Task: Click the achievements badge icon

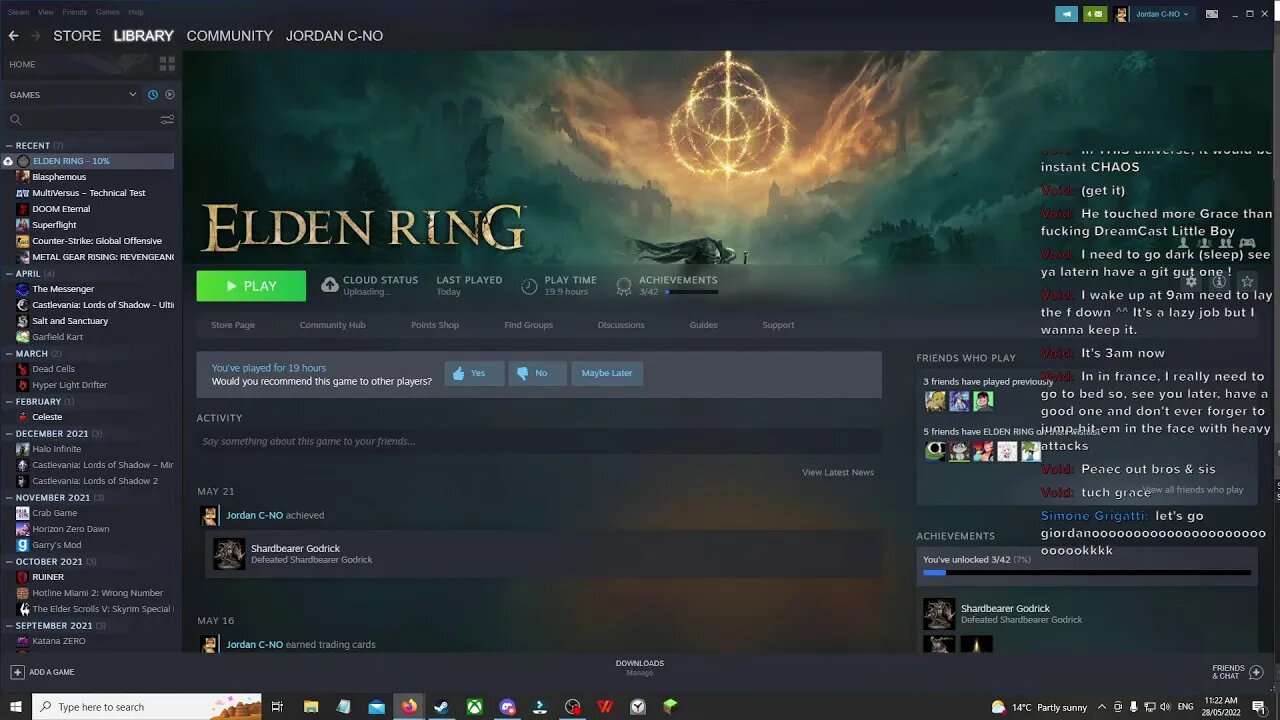Action: pyautogui.click(x=624, y=286)
